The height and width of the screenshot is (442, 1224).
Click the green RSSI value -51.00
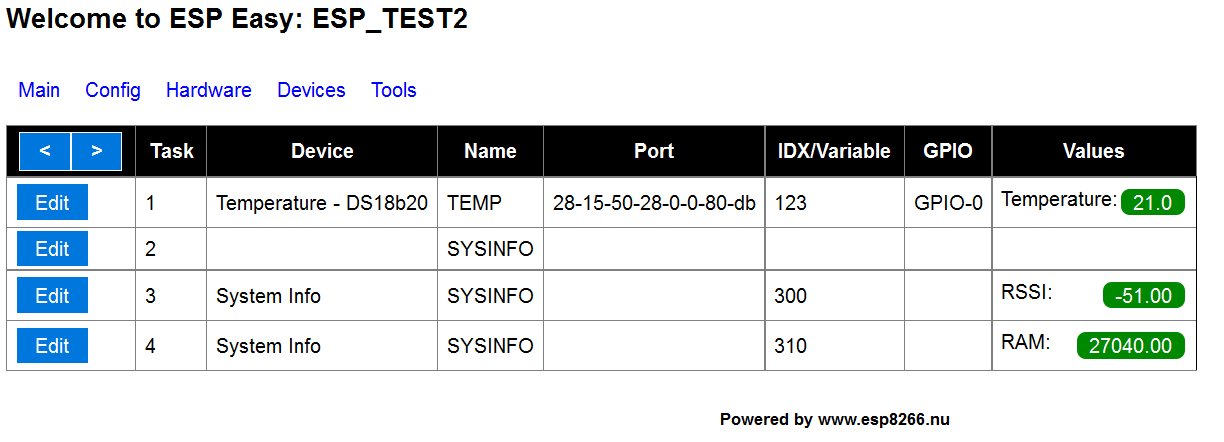tap(1143, 296)
